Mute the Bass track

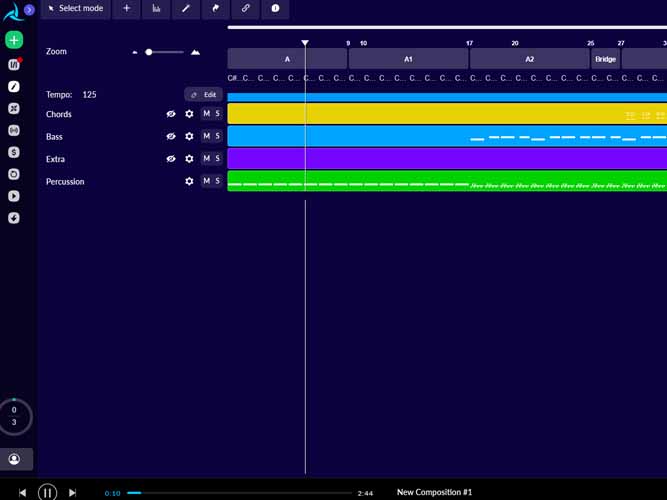206,136
